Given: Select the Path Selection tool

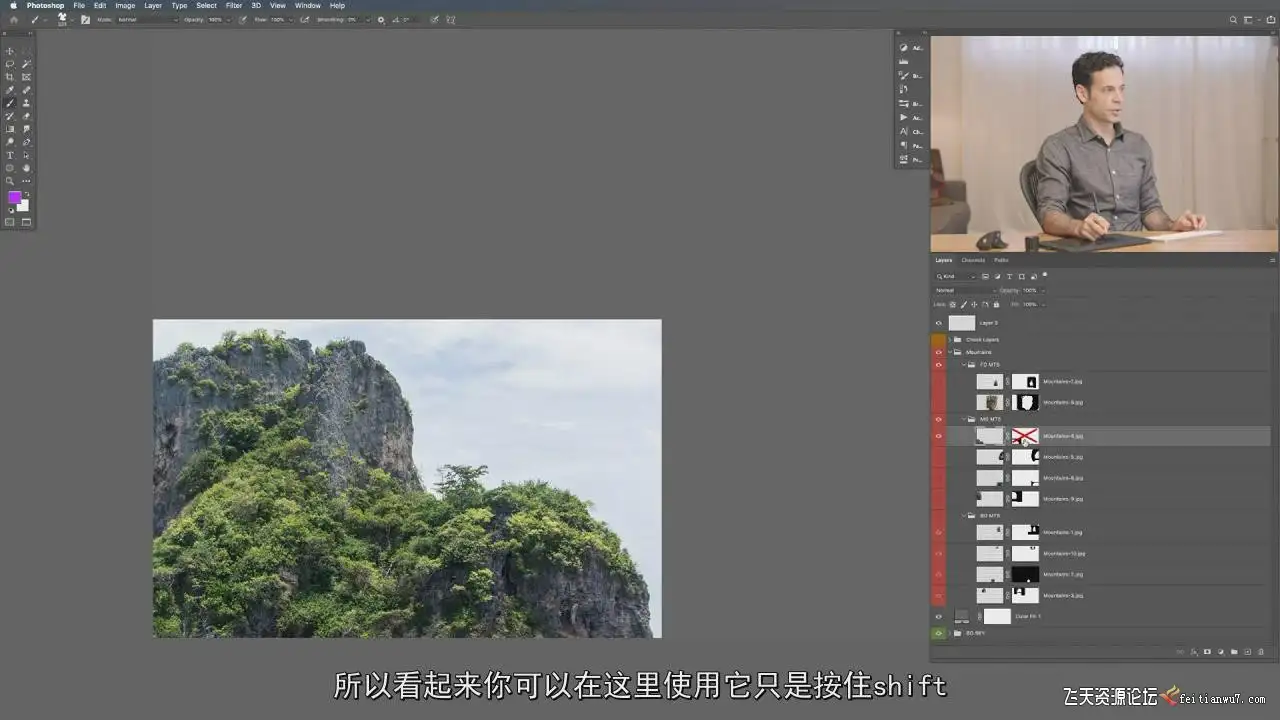Looking at the screenshot, I should point(26,155).
